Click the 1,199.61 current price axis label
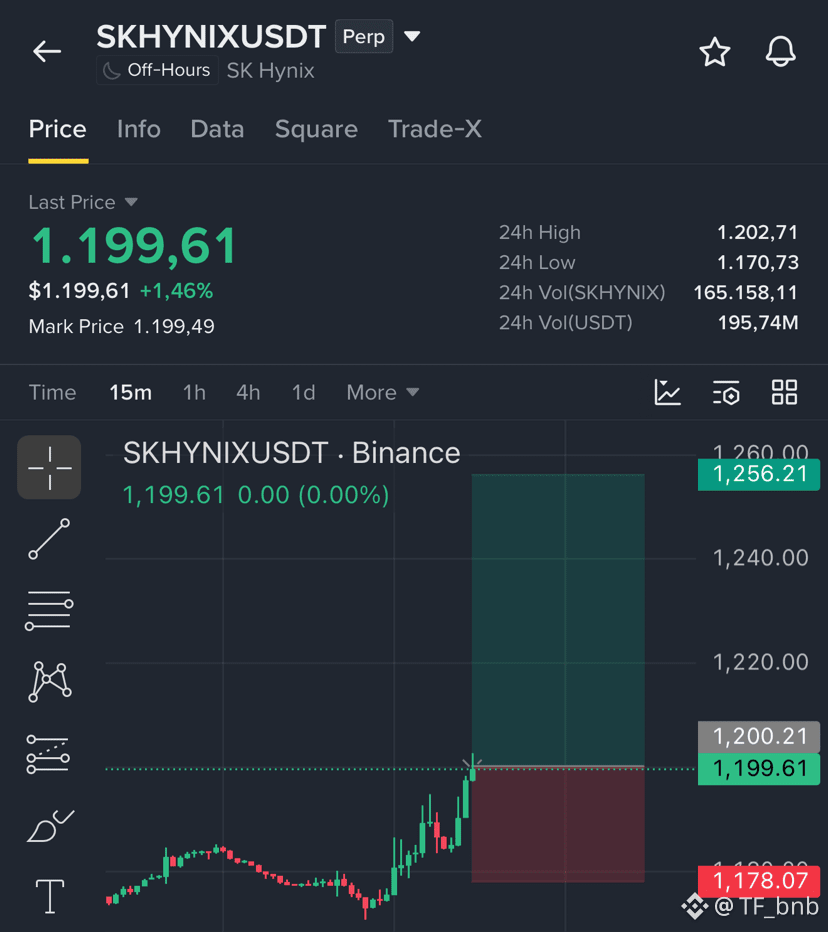 (x=759, y=769)
